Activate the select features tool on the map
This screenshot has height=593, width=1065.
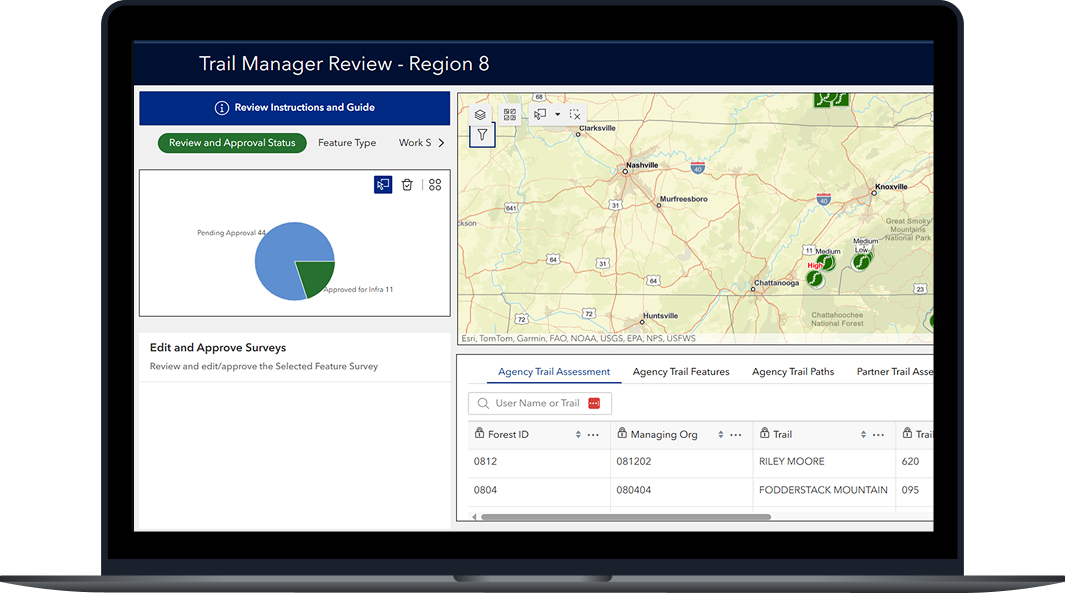537,113
